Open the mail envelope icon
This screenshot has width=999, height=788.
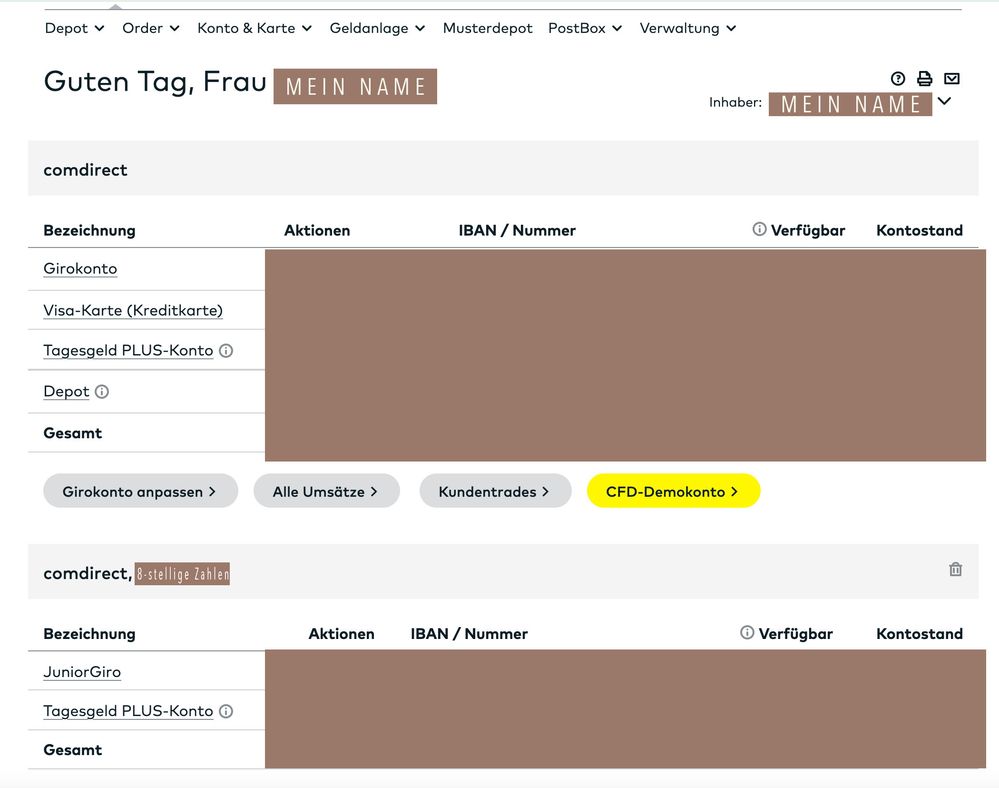point(951,79)
